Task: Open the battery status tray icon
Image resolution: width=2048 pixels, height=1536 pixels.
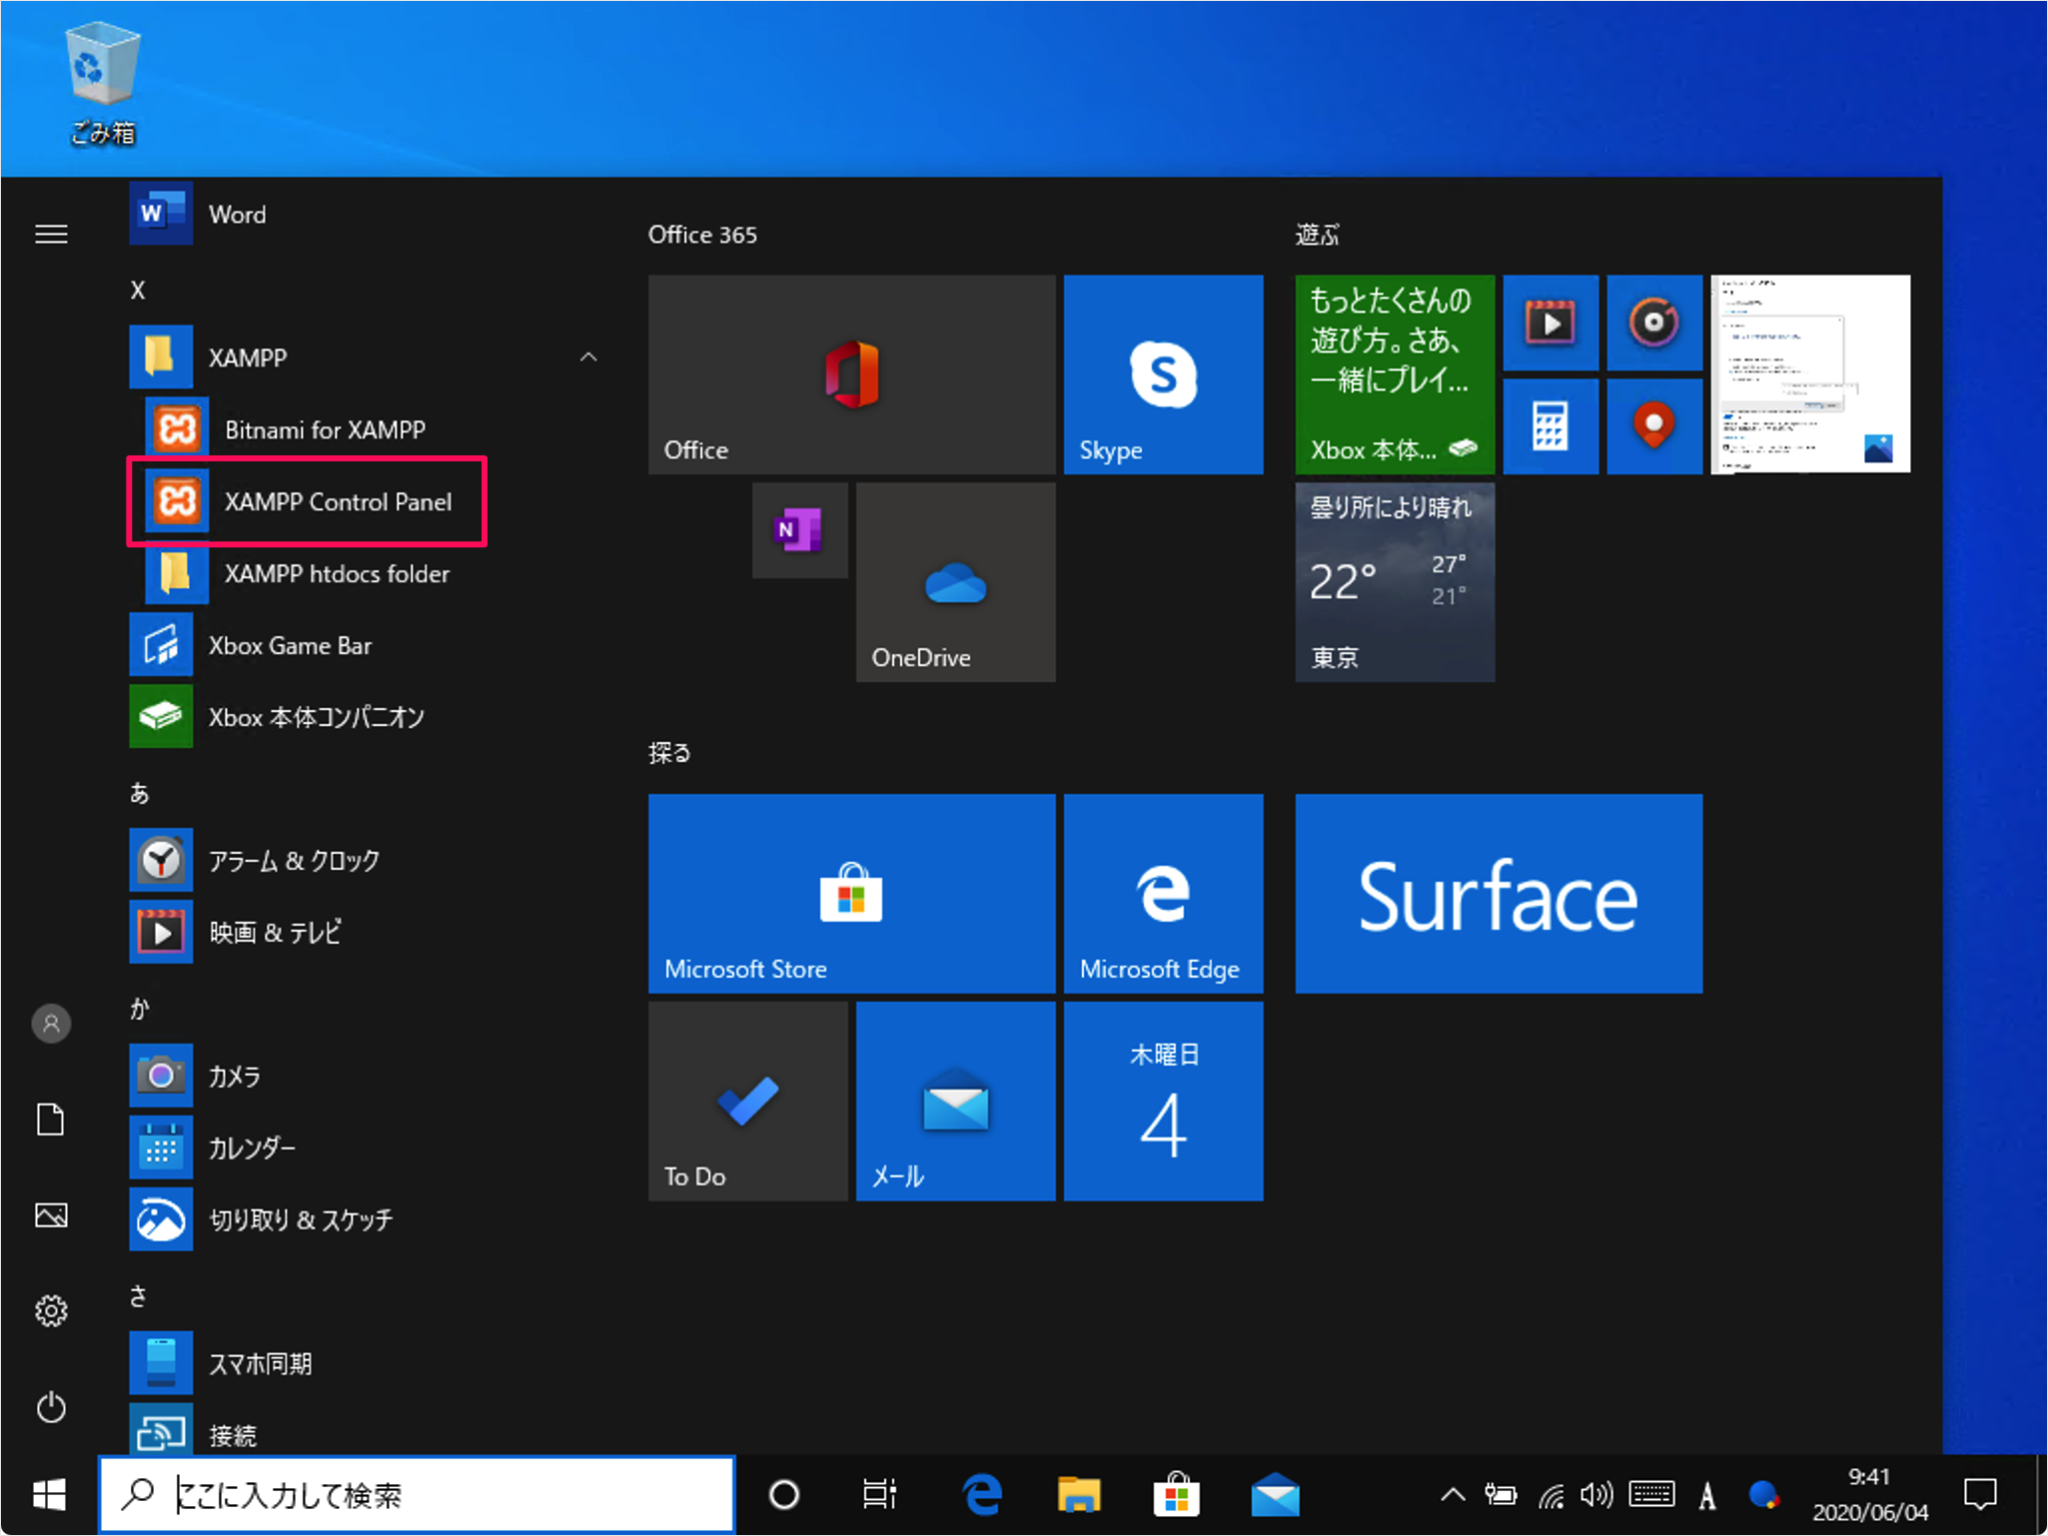Action: [1500, 1495]
